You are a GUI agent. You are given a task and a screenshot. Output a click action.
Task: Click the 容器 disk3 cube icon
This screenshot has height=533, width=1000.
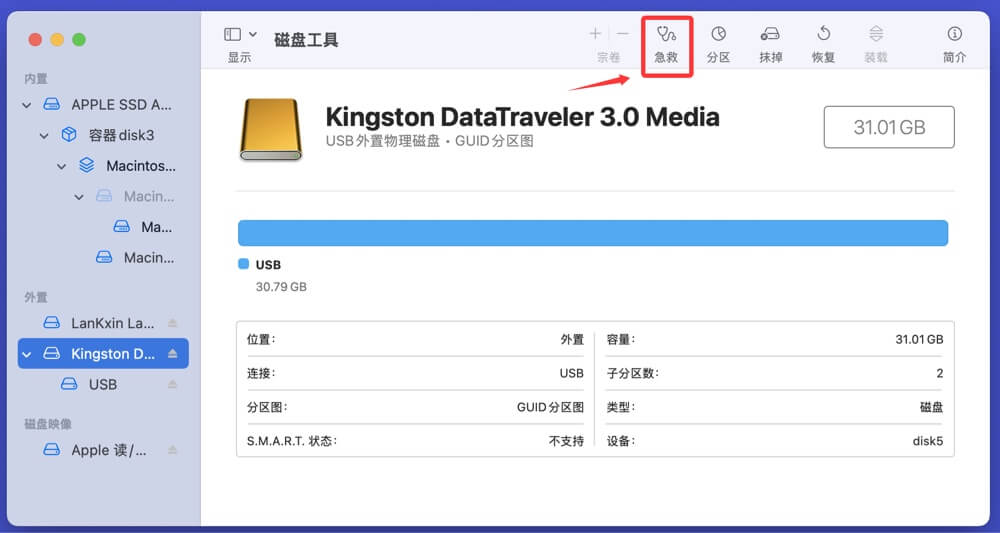(x=69, y=135)
